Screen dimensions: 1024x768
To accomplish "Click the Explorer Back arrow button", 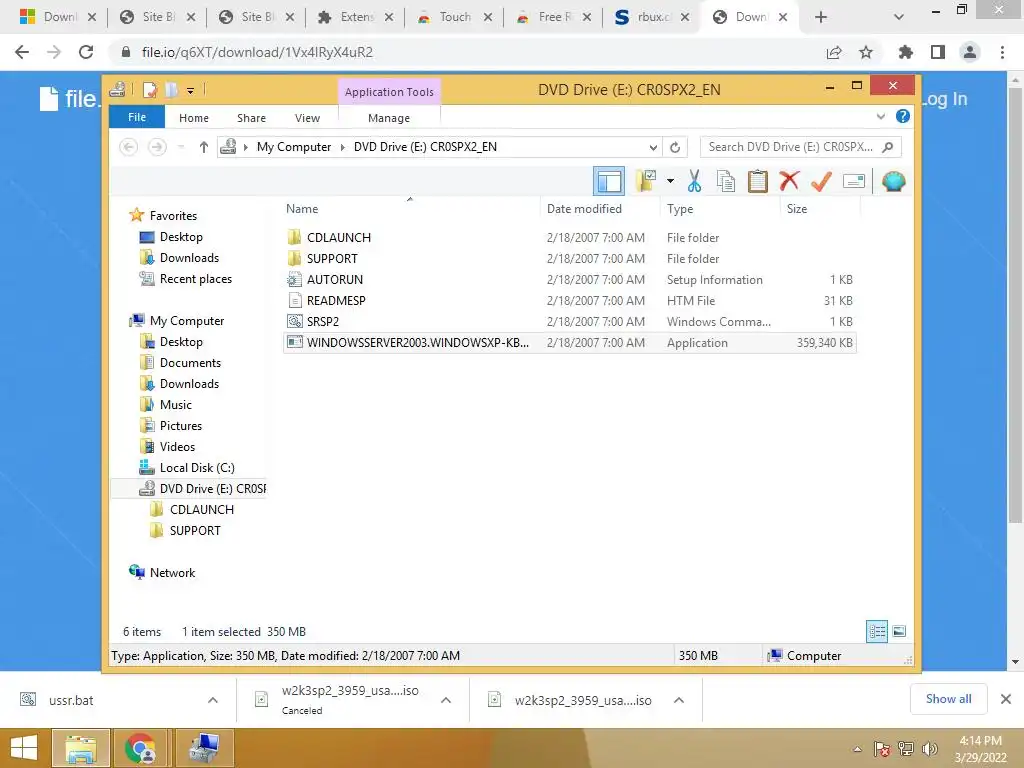I will click(129, 147).
